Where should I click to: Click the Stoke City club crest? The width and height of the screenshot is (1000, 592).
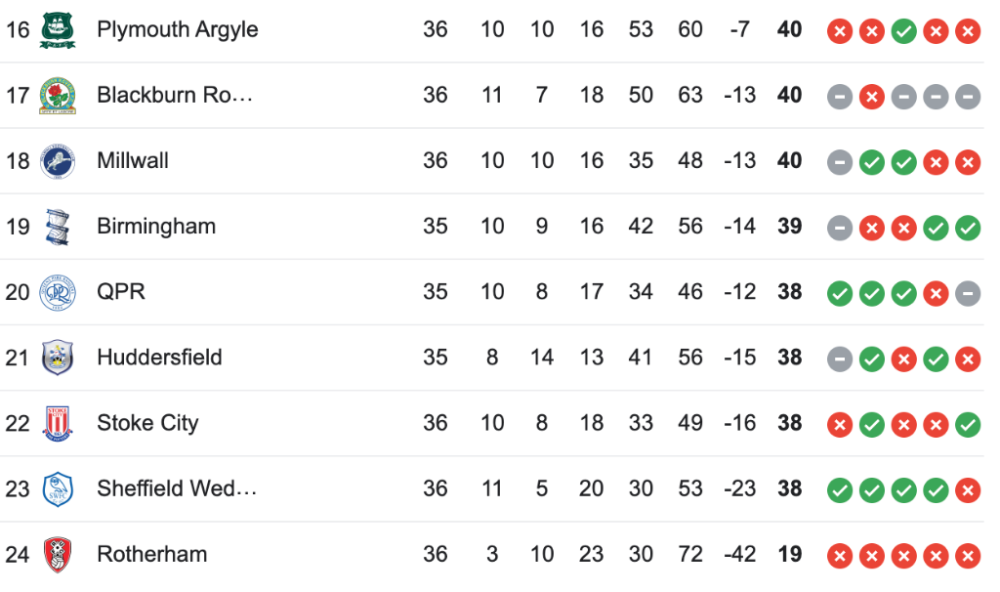tap(57, 424)
